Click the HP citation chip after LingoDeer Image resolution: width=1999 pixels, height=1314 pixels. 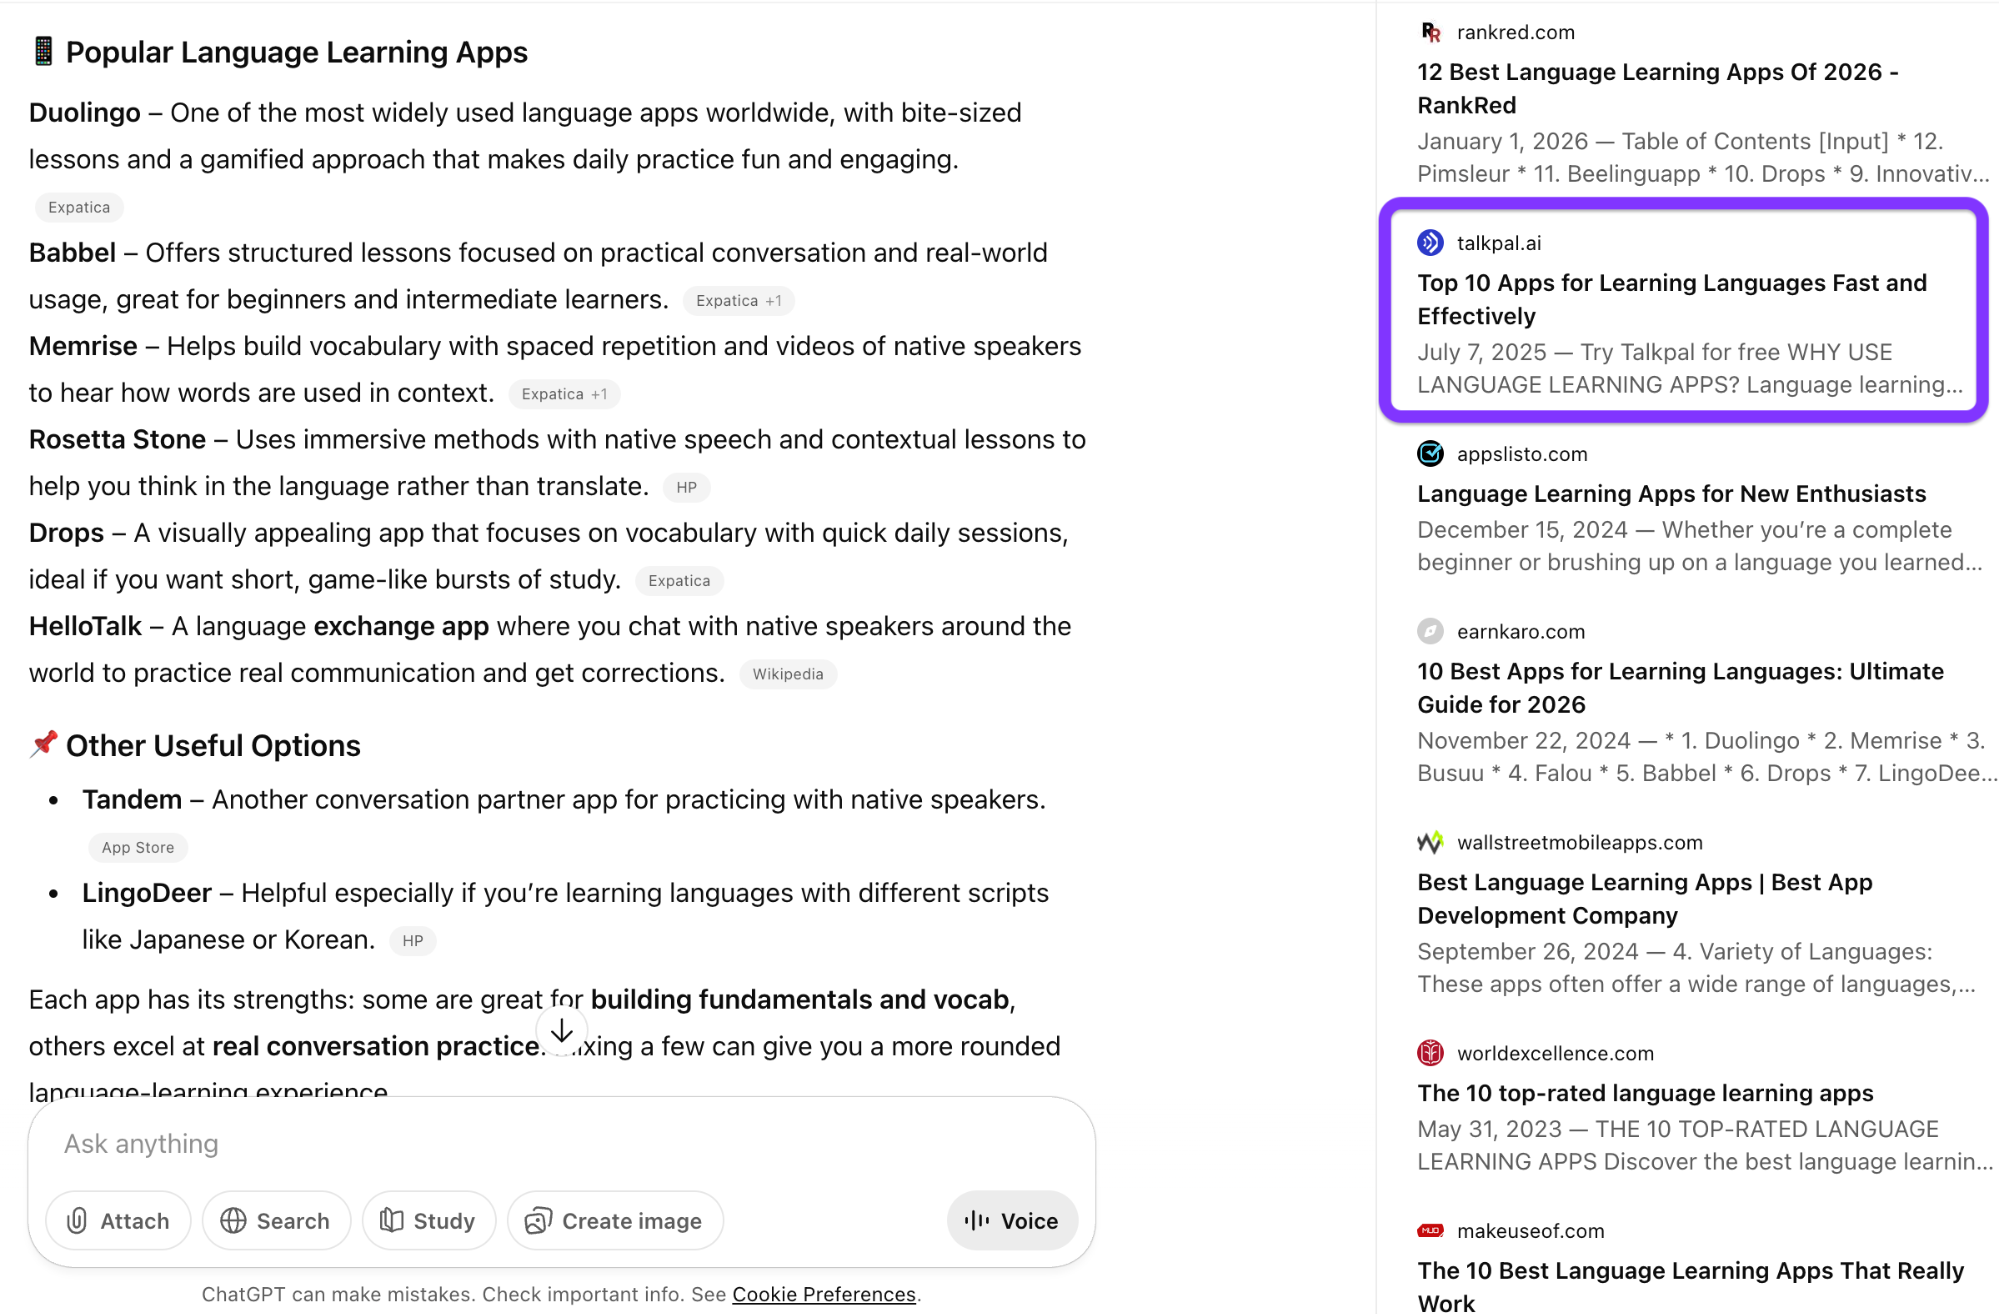click(x=412, y=941)
